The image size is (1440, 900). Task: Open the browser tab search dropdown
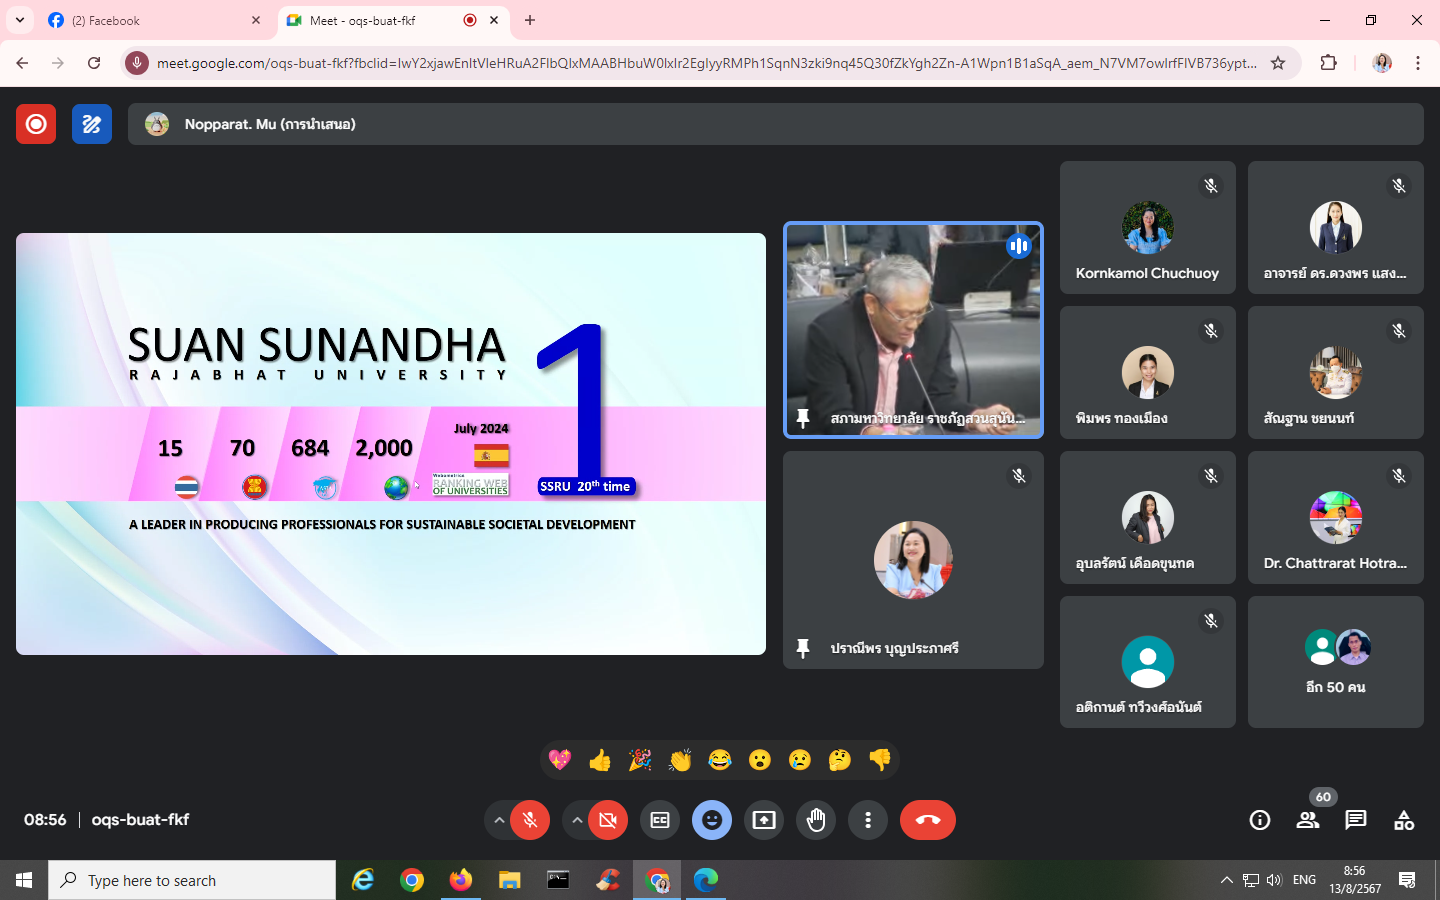20,20
